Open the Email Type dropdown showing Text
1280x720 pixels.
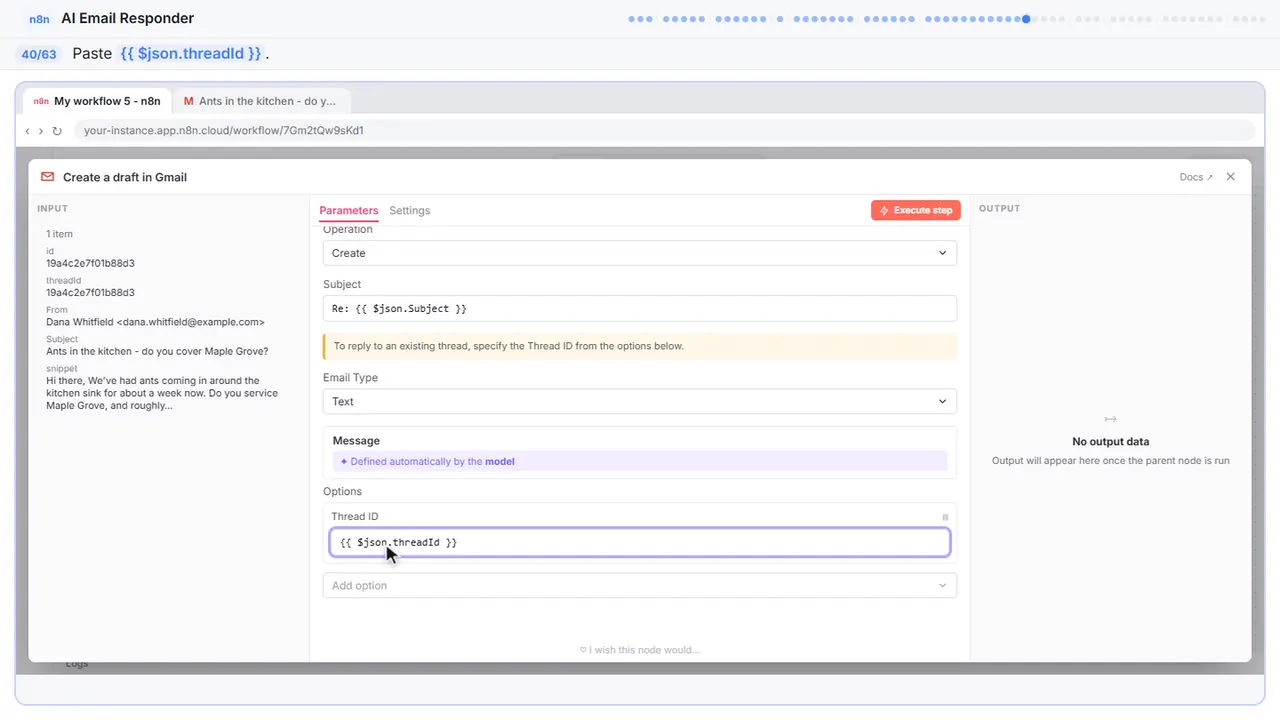pyautogui.click(x=640, y=401)
